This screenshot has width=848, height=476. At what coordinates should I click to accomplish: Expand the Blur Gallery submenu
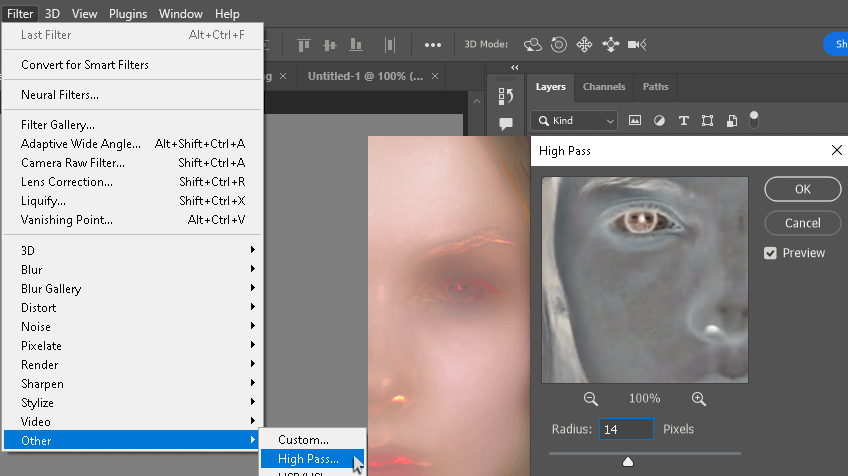(x=132, y=288)
